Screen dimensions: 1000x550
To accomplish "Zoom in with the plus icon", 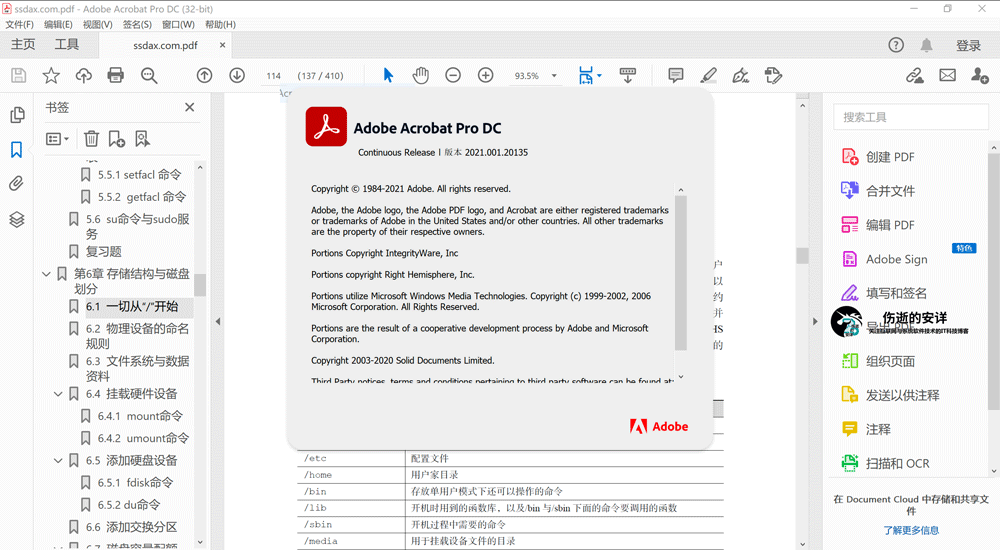I will click(x=485, y=75).
